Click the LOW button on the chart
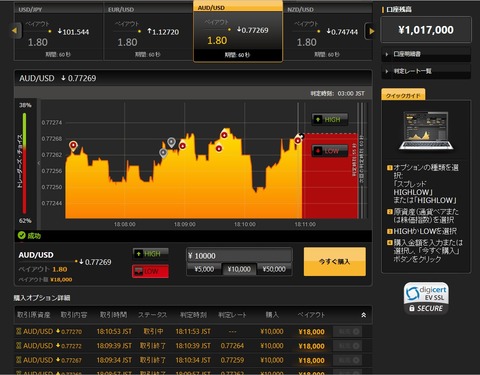 [x=330, y=151]
